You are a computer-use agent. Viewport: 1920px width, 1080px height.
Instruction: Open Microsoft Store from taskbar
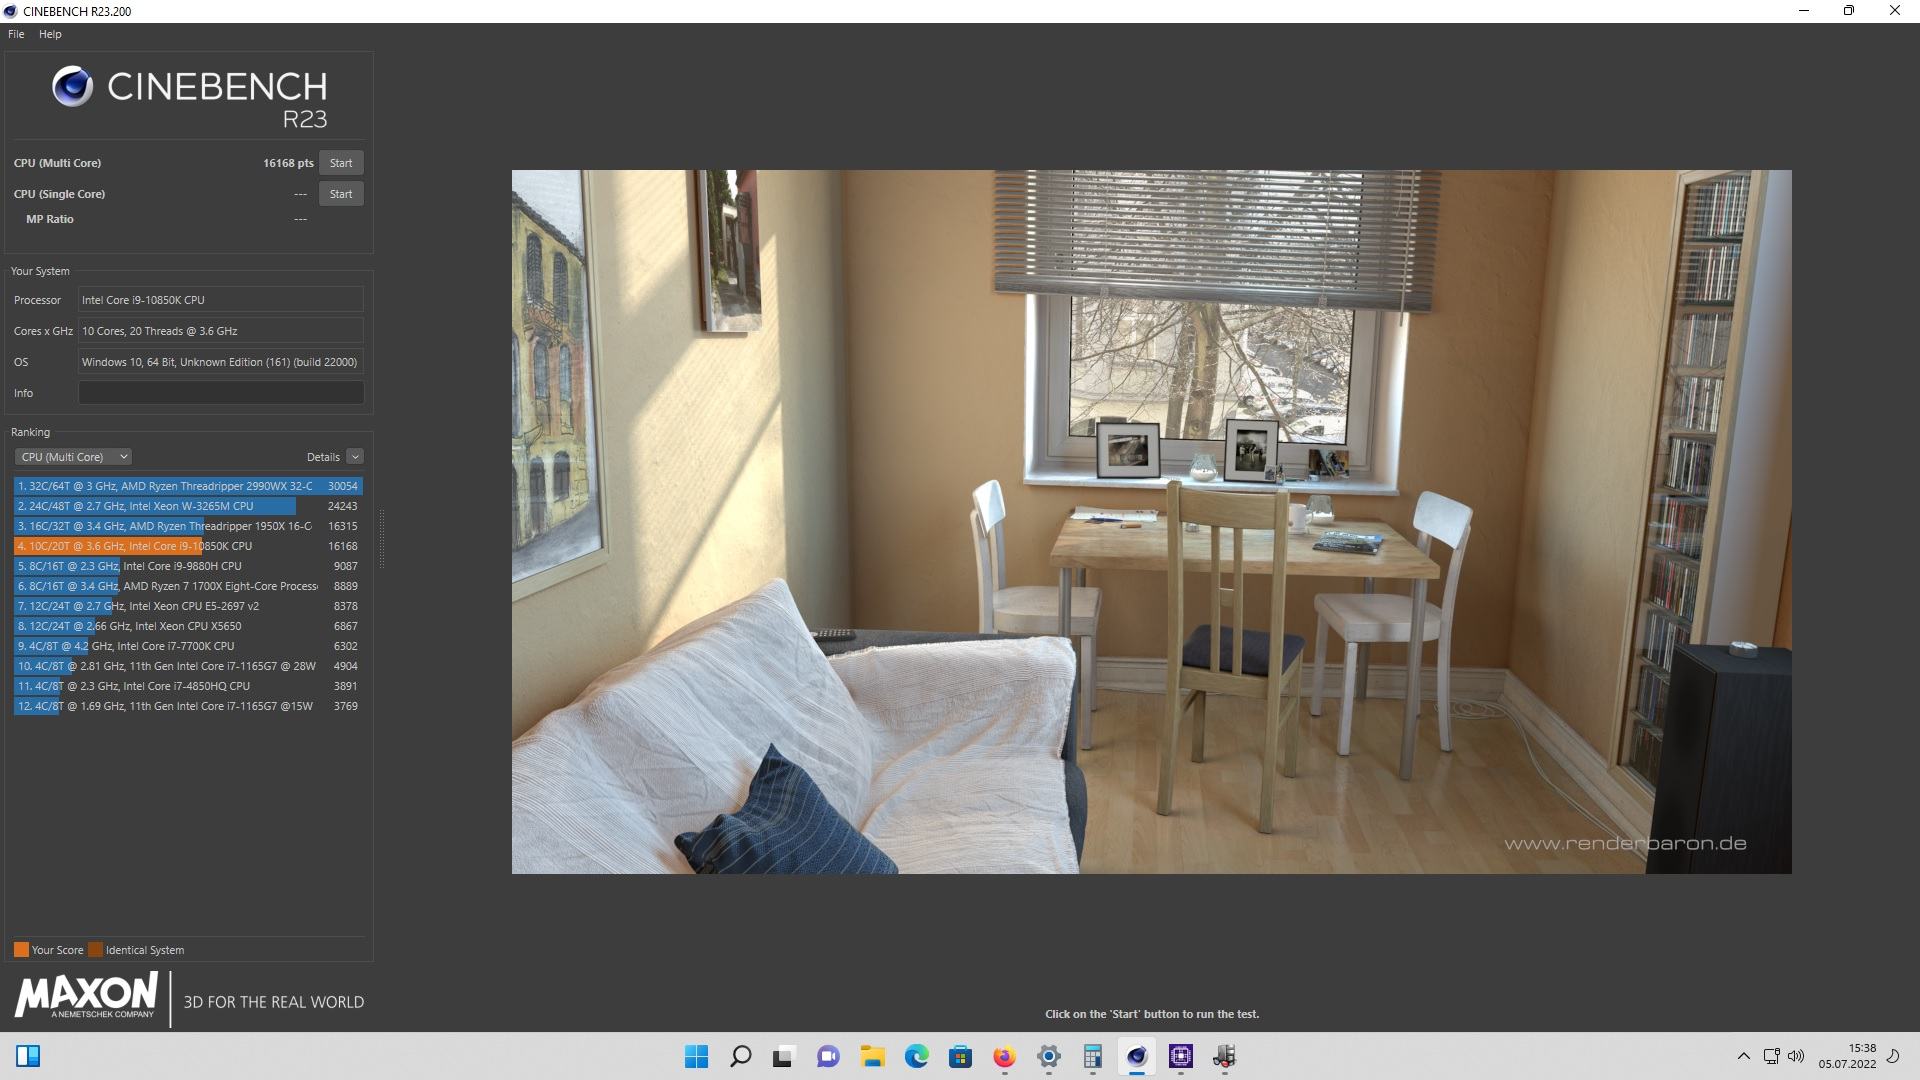point(960,1056)
